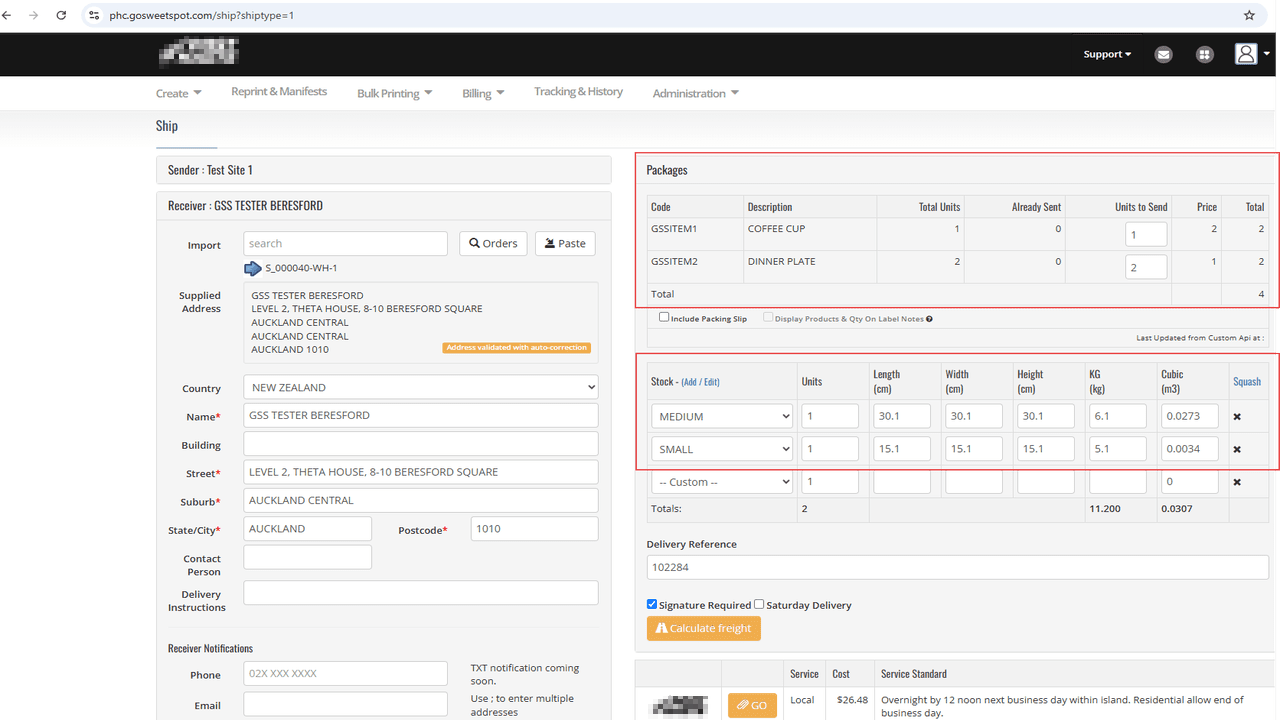
Task: Open the apps grid icon in header
Action: click(x=1204, y=55)
